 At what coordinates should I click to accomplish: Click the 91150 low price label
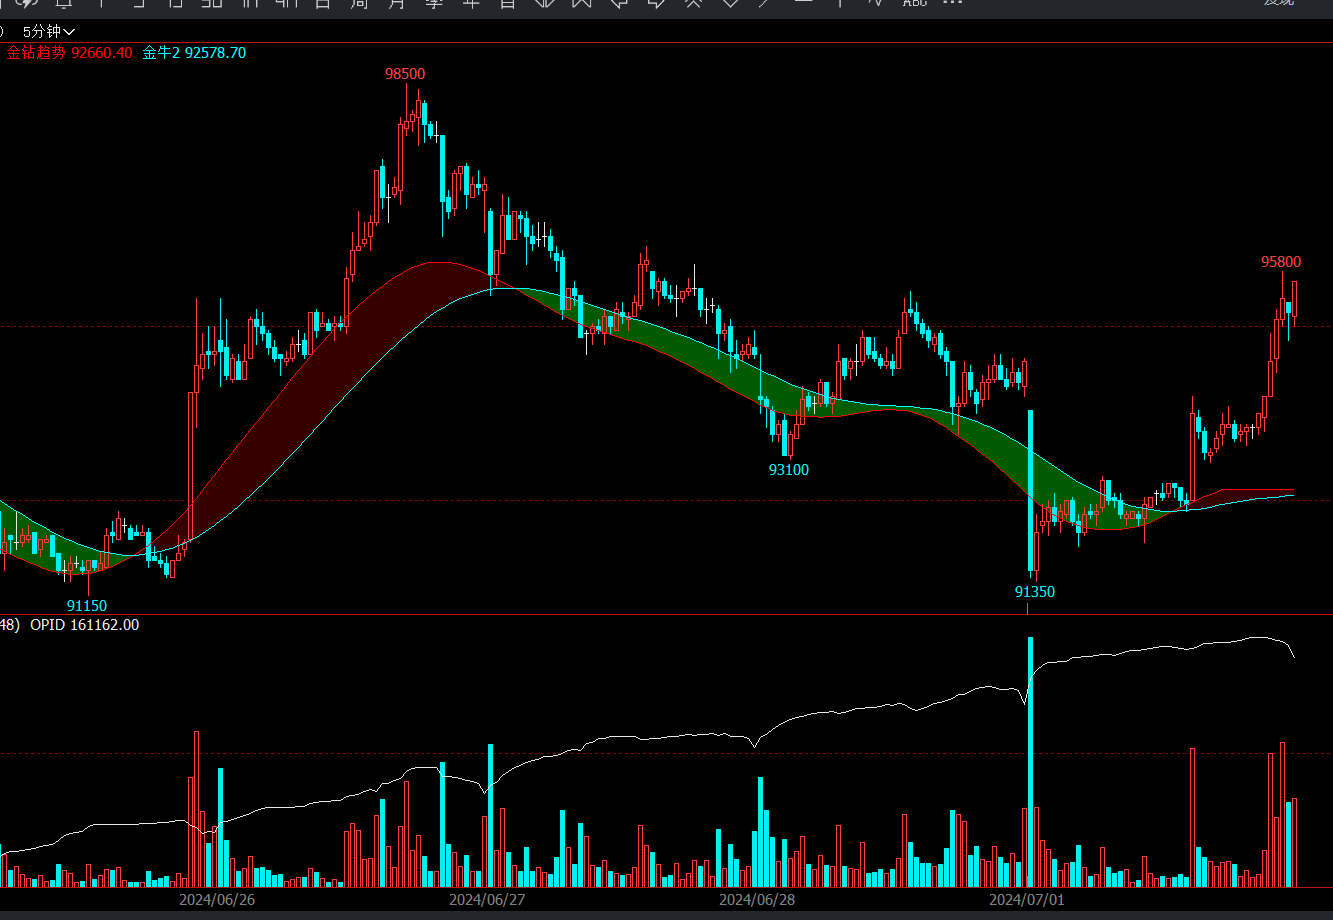(87, 606)
